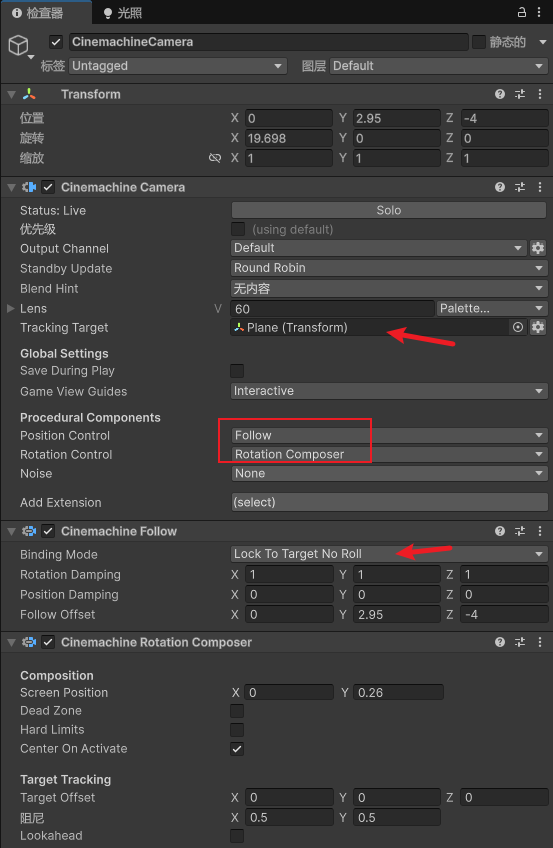
Task: Click the Solo button
Action: pos(389,210)
